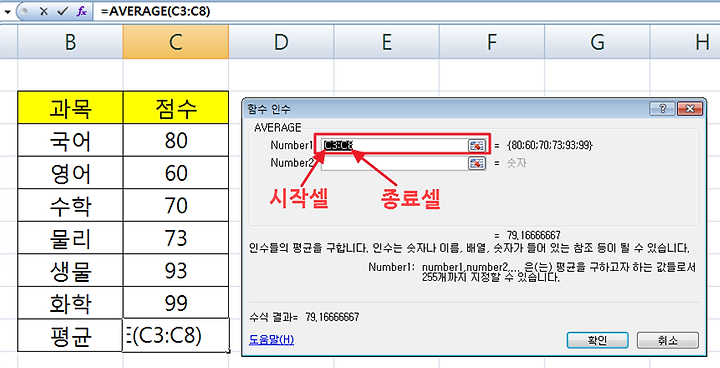The image size is (720, 368).
Task: Select column G header
Action: click(x=597, y=42)
